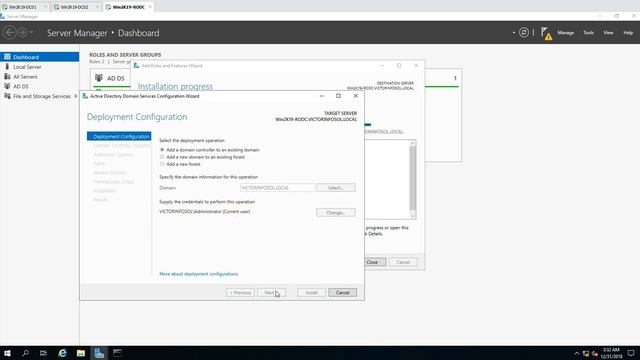Screen dimensions: 640x360
Task: Switch to the Win2K19-DC01 tab
Action: [x=23, y=7]
